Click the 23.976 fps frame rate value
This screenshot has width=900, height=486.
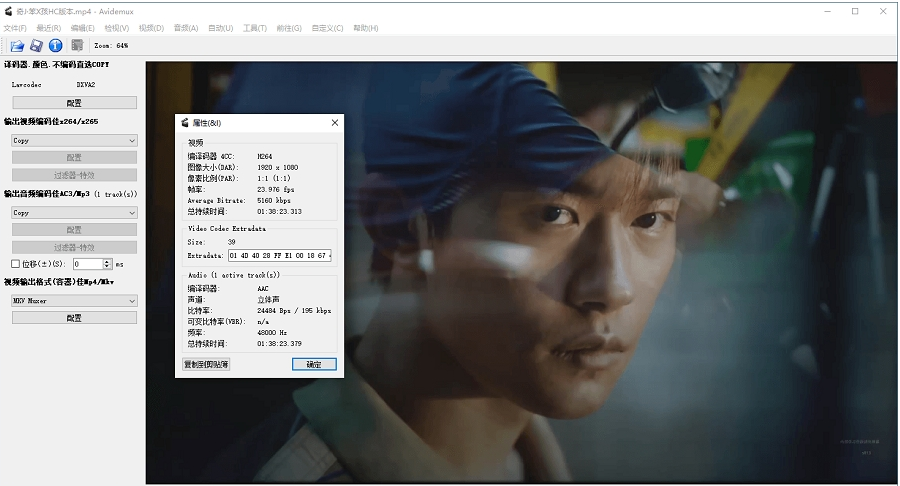[276, 189]
